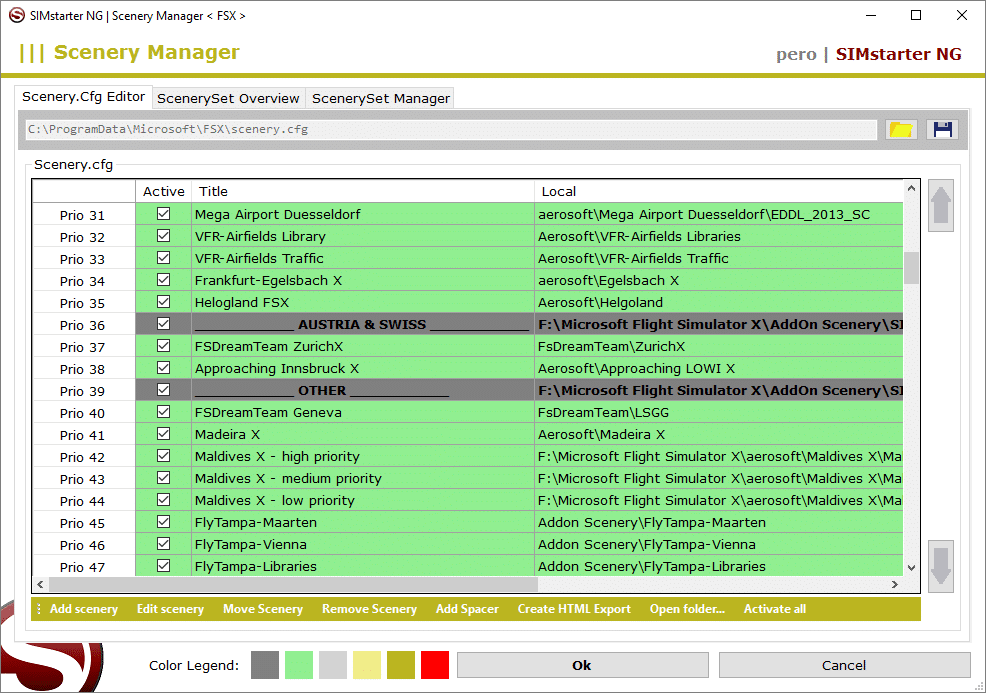The width and height of the screenshot is (986, 693).
Task: Open scenery.cfg file with yellow folder icon
Action: [901, 130]
